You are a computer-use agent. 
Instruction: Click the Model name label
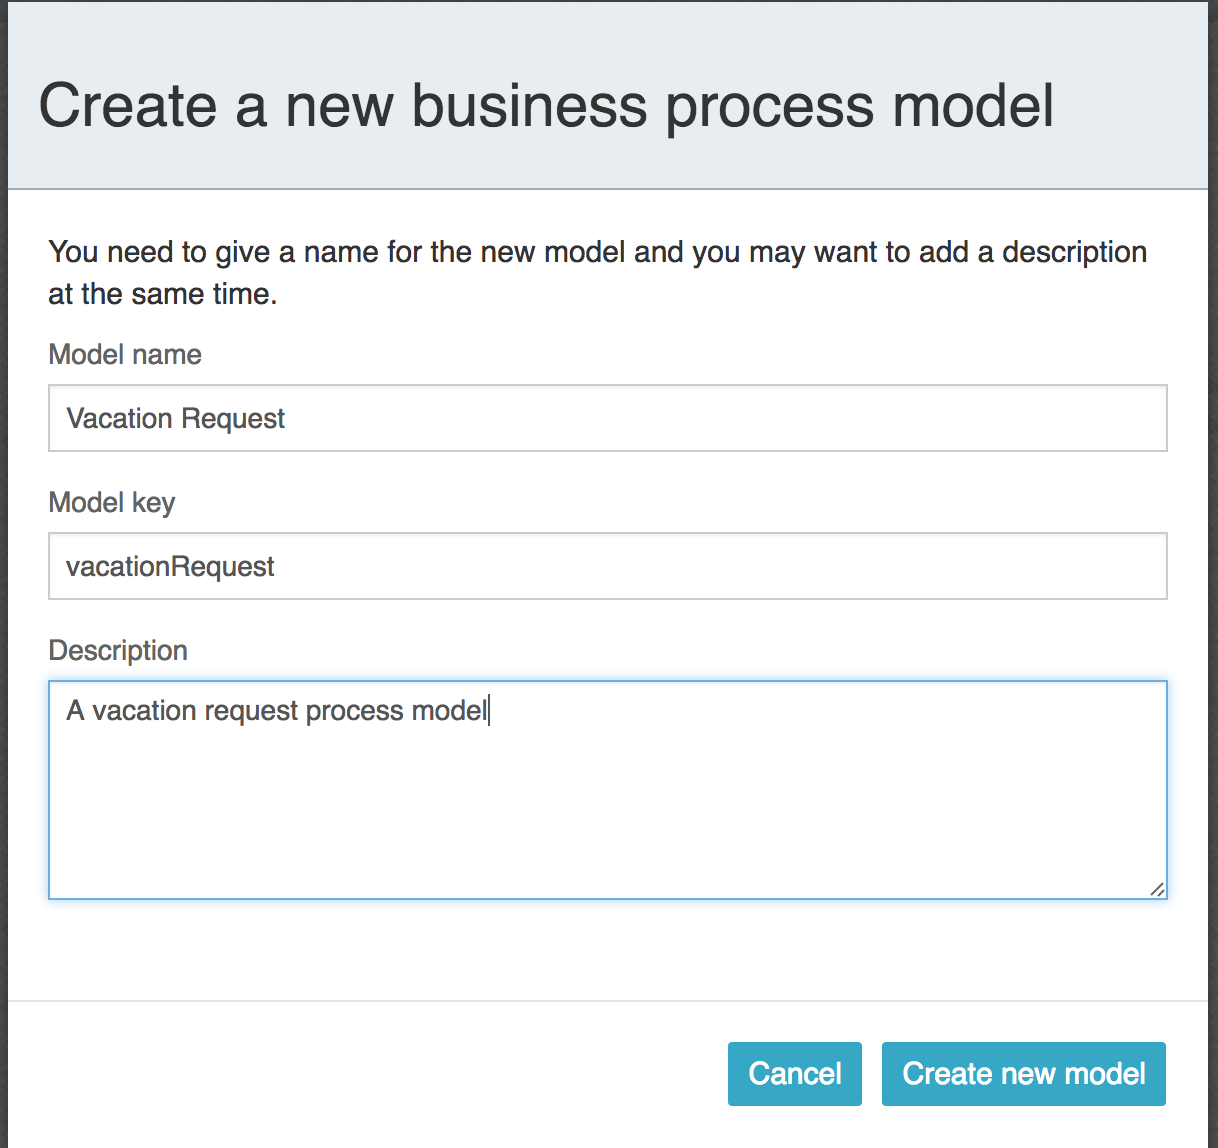(124, 354)
